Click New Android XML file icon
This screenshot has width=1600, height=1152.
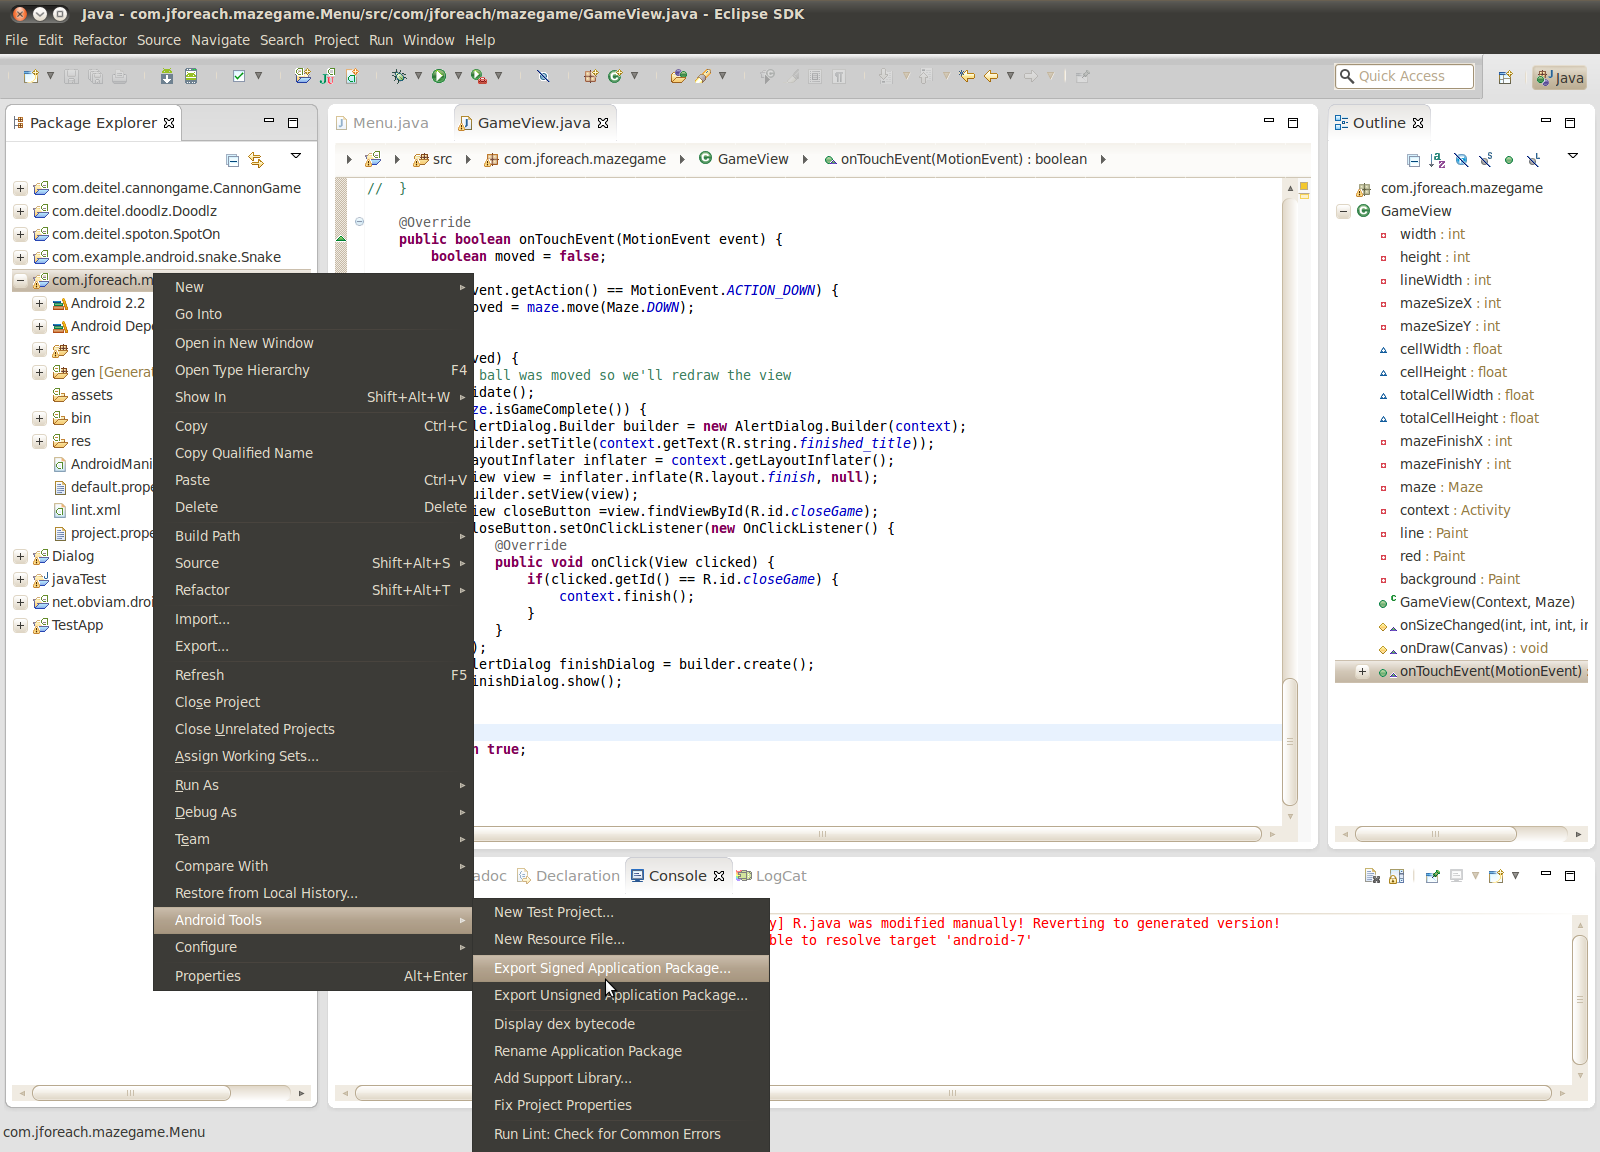coord(352,76)
